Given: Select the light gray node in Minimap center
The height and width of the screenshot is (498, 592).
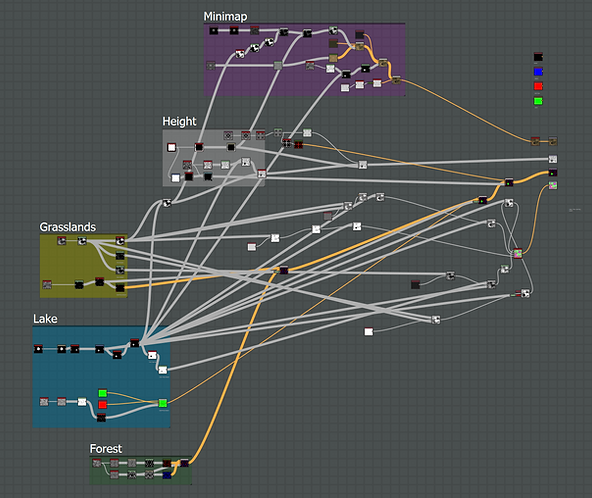Looking at the screenshot, I should click(278, 66).
